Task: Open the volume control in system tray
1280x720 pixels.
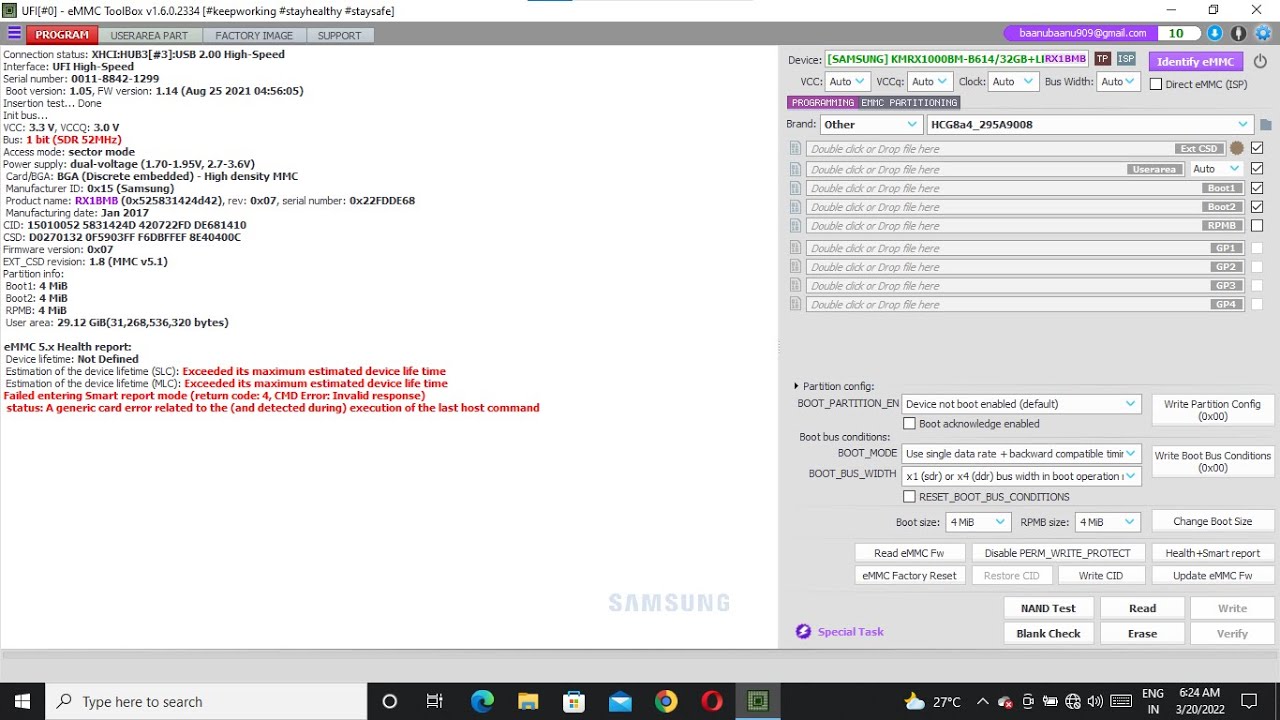Action: tap(1095, 701)
